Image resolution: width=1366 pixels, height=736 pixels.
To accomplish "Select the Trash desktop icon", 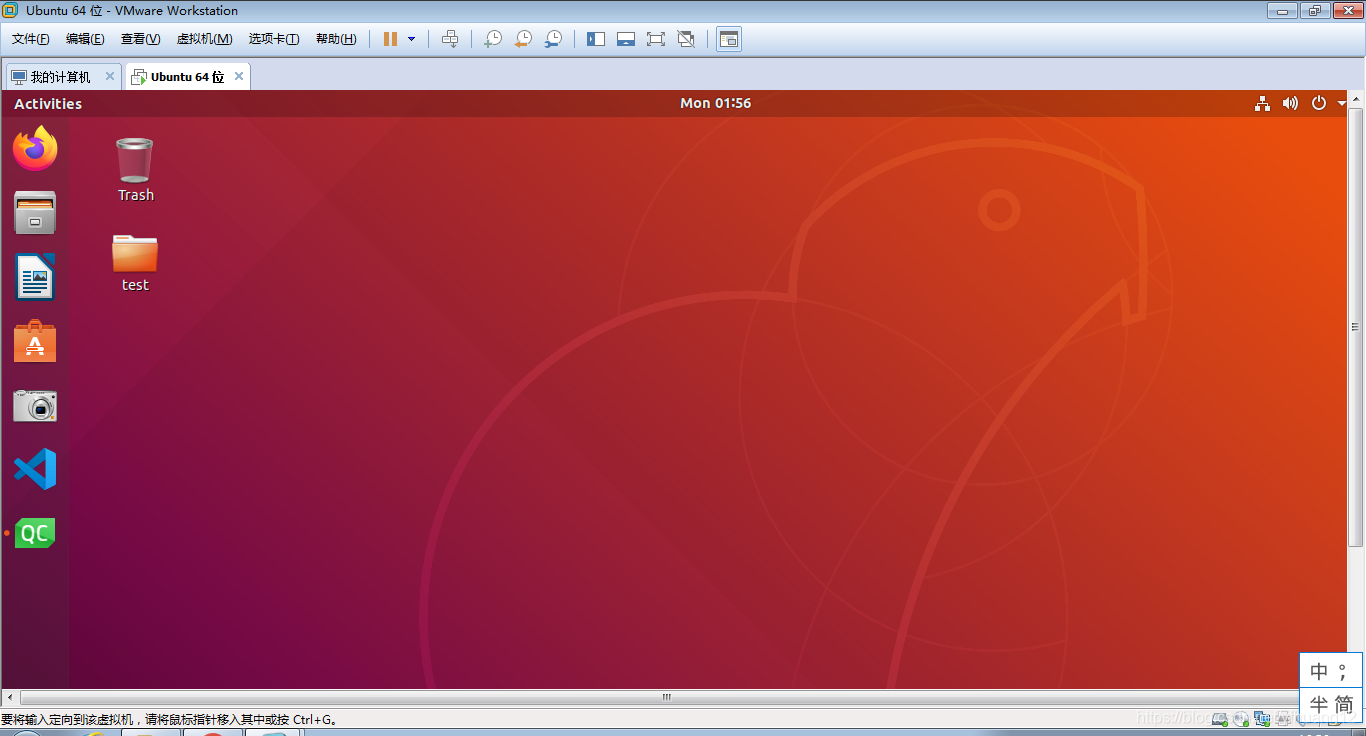I will point(135,170).
